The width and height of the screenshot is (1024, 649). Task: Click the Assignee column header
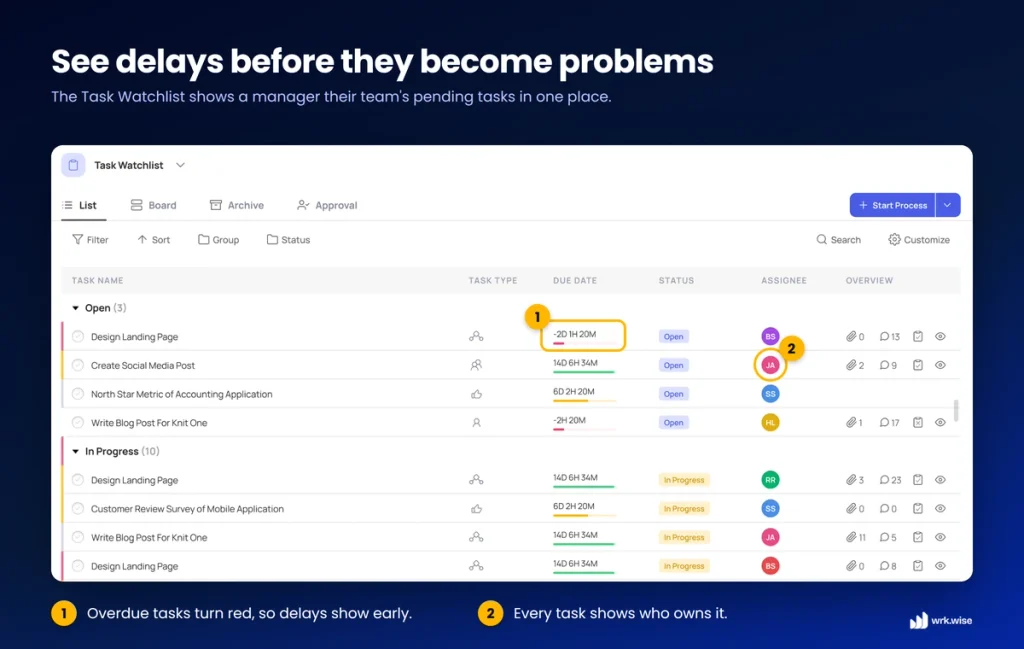point(784,280)
